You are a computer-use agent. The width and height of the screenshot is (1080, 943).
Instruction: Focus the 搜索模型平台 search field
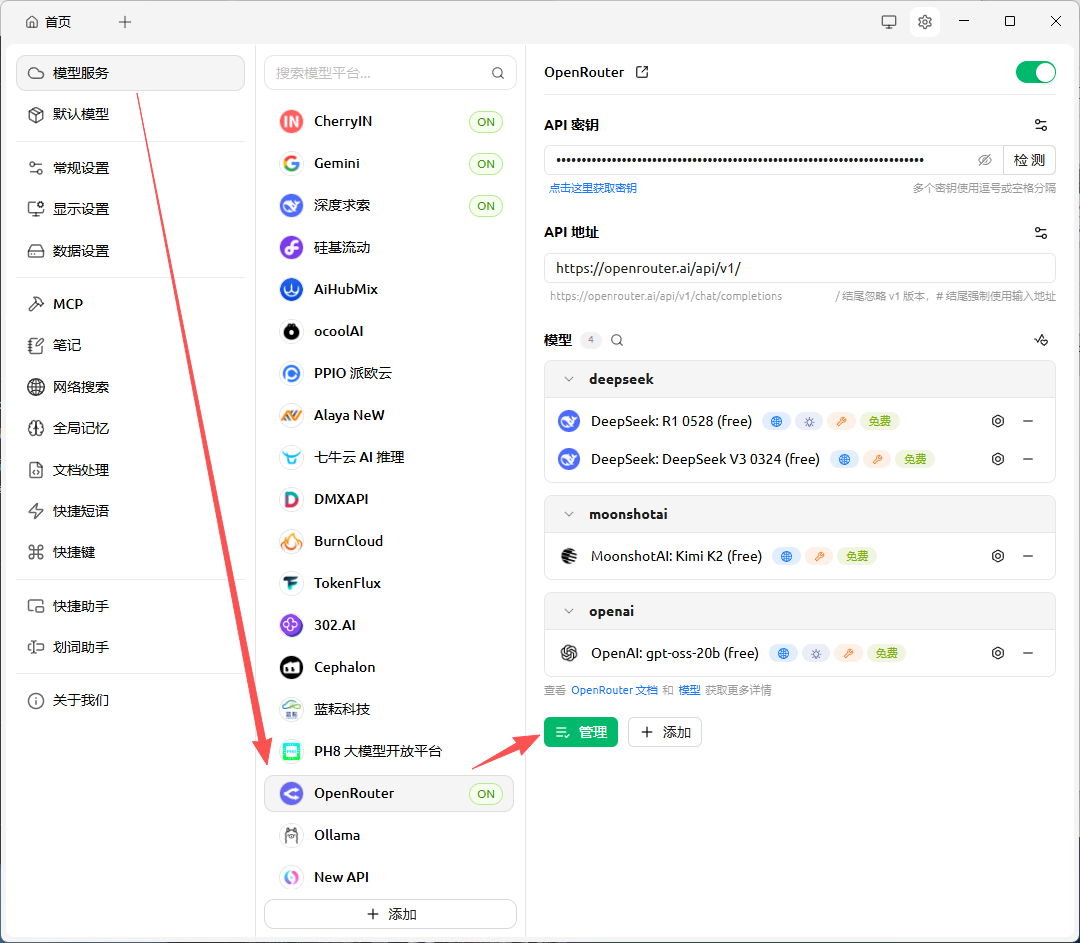[391, 73]
